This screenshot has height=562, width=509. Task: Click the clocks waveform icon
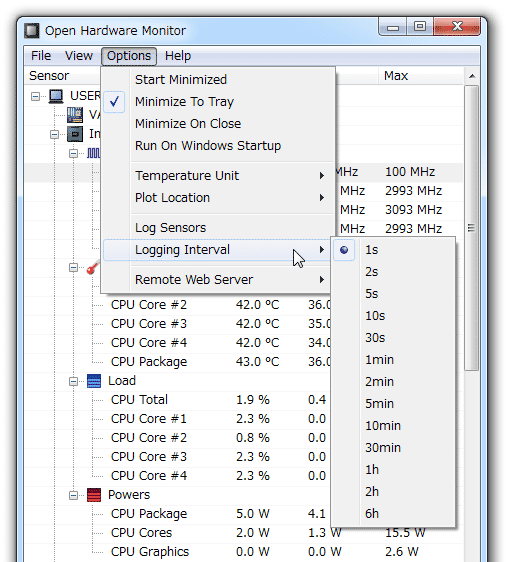tap(94, 153)
